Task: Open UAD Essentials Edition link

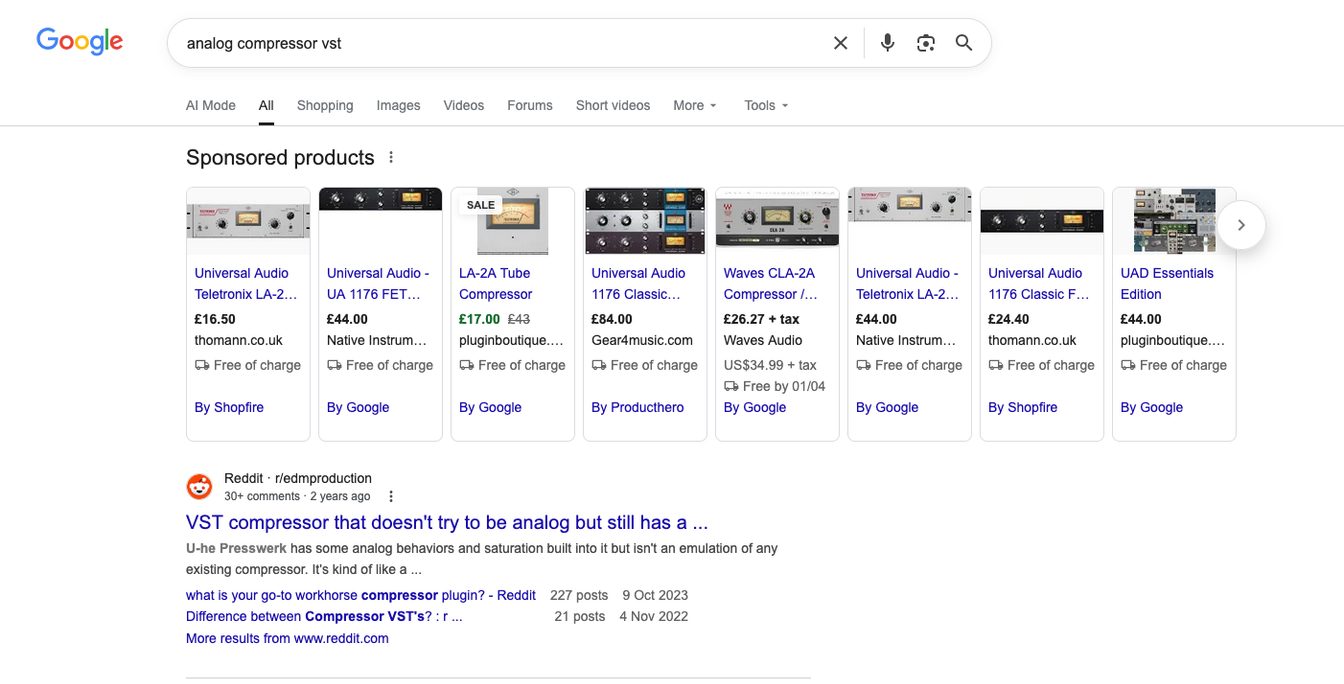Action: [x=1167, y=284]
